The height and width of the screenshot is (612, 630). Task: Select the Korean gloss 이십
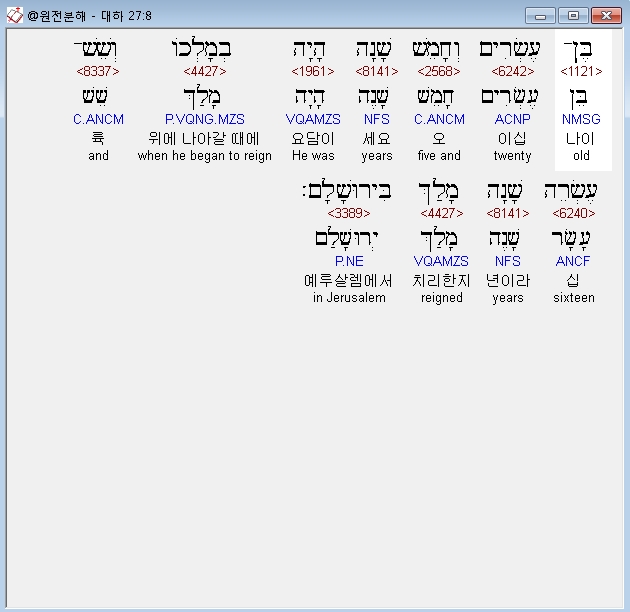point(512,139)
